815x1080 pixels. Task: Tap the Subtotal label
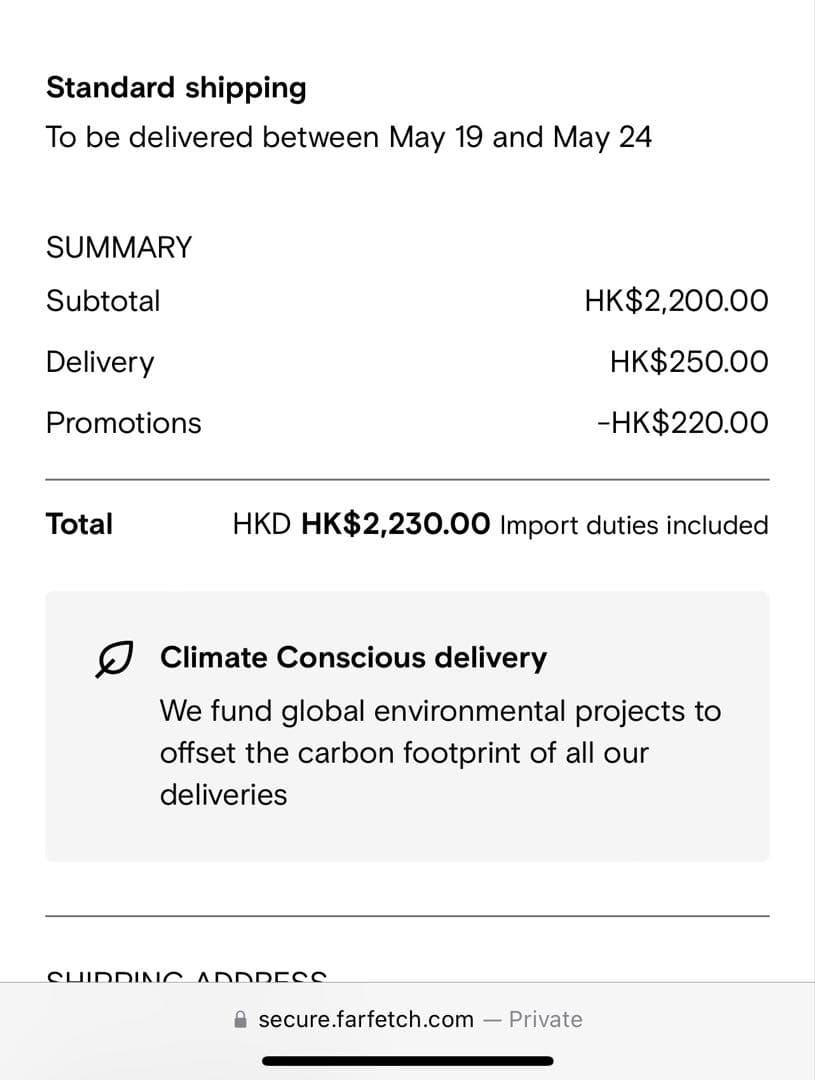[103, 301]
